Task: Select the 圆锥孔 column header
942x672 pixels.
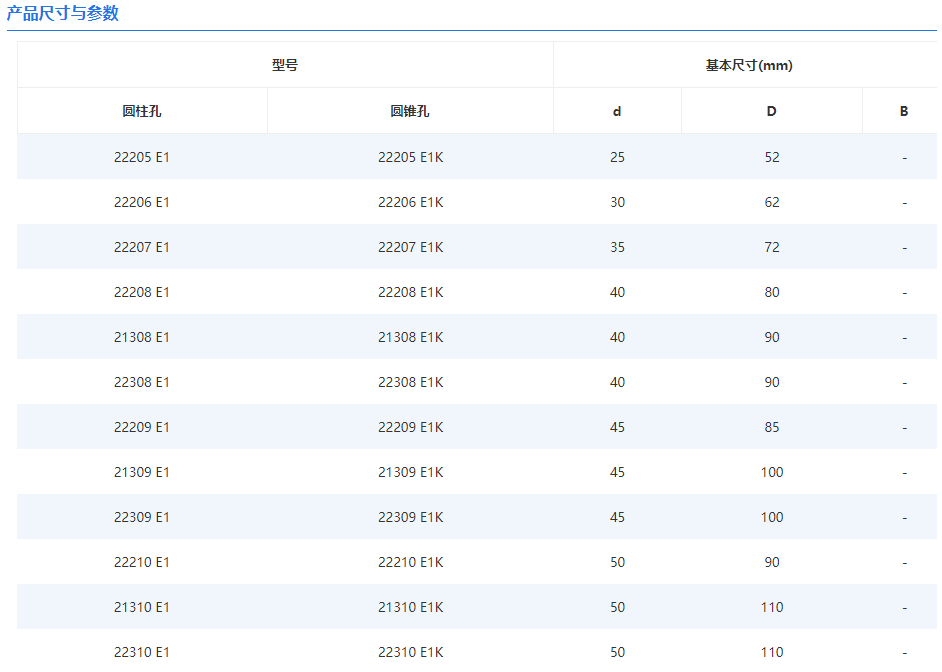Action: click(410, 111)
